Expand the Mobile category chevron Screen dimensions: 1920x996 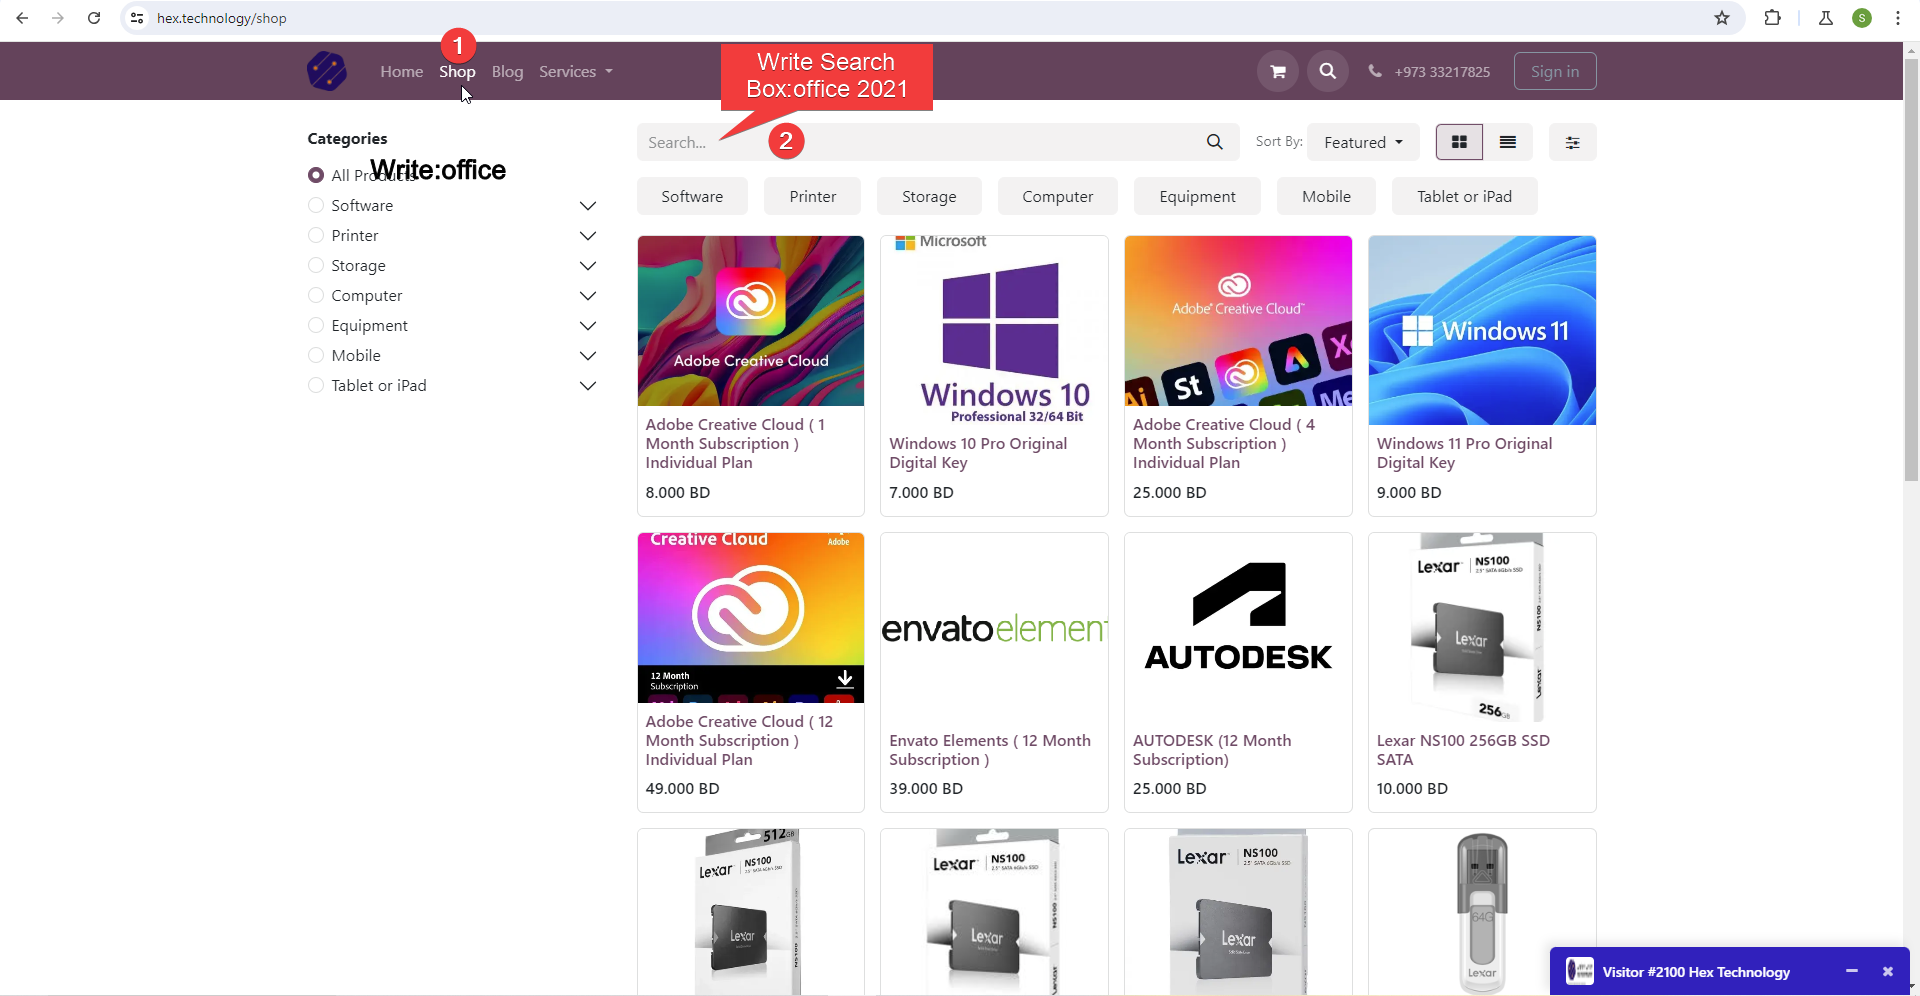pyautogui.click(x=588, y=356)
